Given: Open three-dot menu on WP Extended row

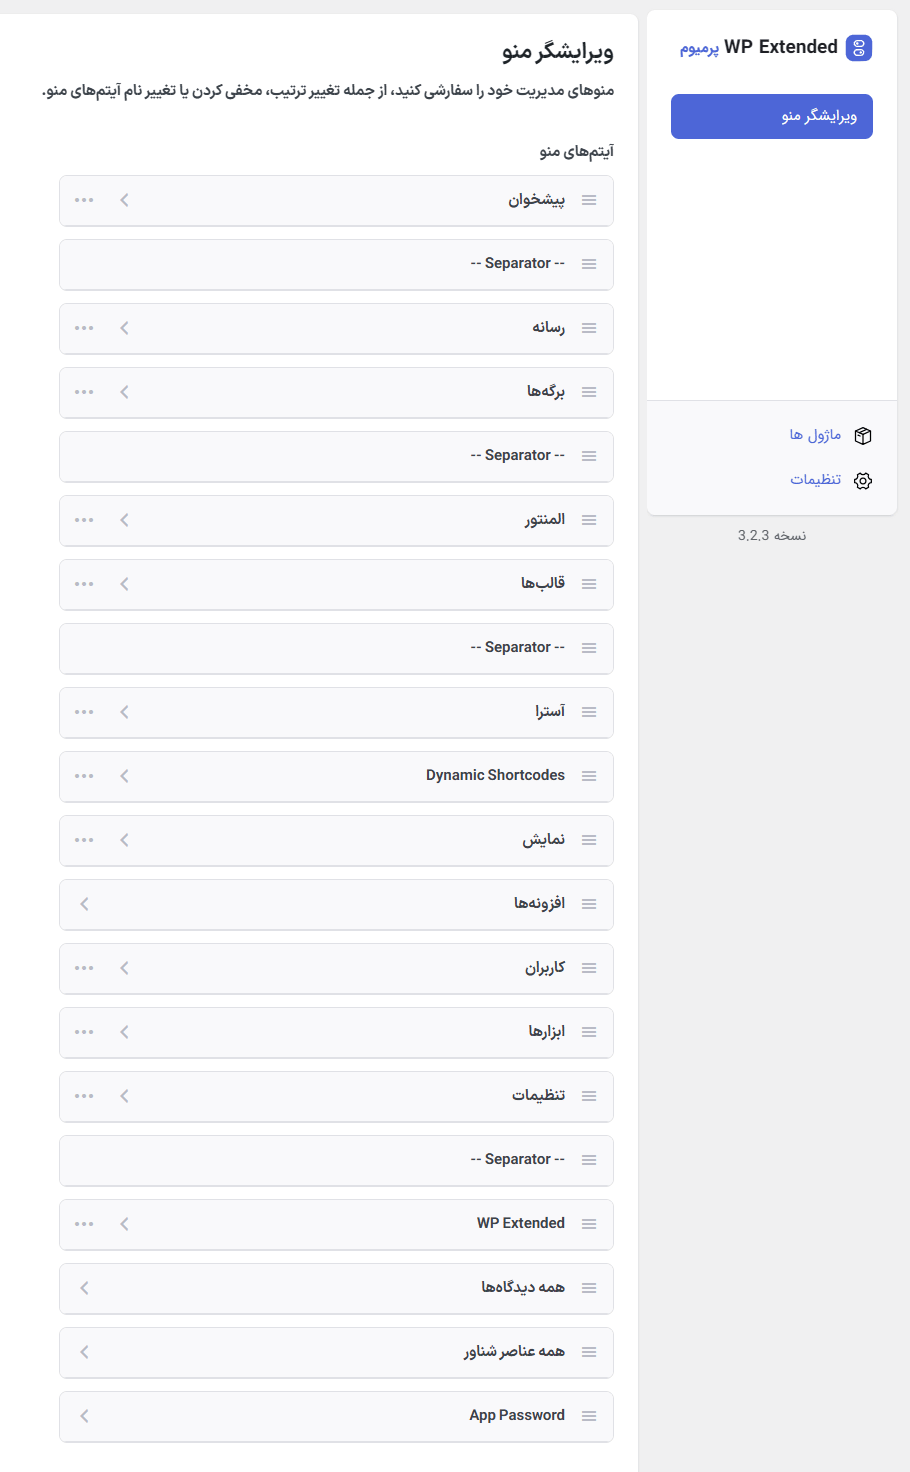Looking at the screenshot, I should click(x=84, y=1225).
